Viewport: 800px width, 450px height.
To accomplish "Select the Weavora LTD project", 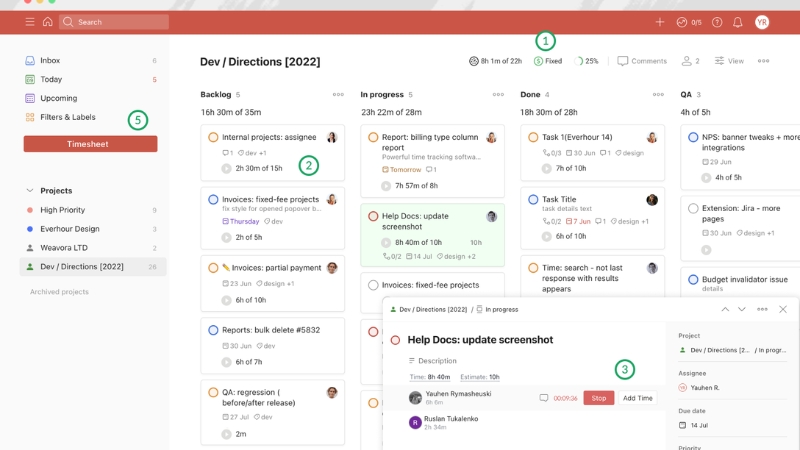I will tap(64, 247).
